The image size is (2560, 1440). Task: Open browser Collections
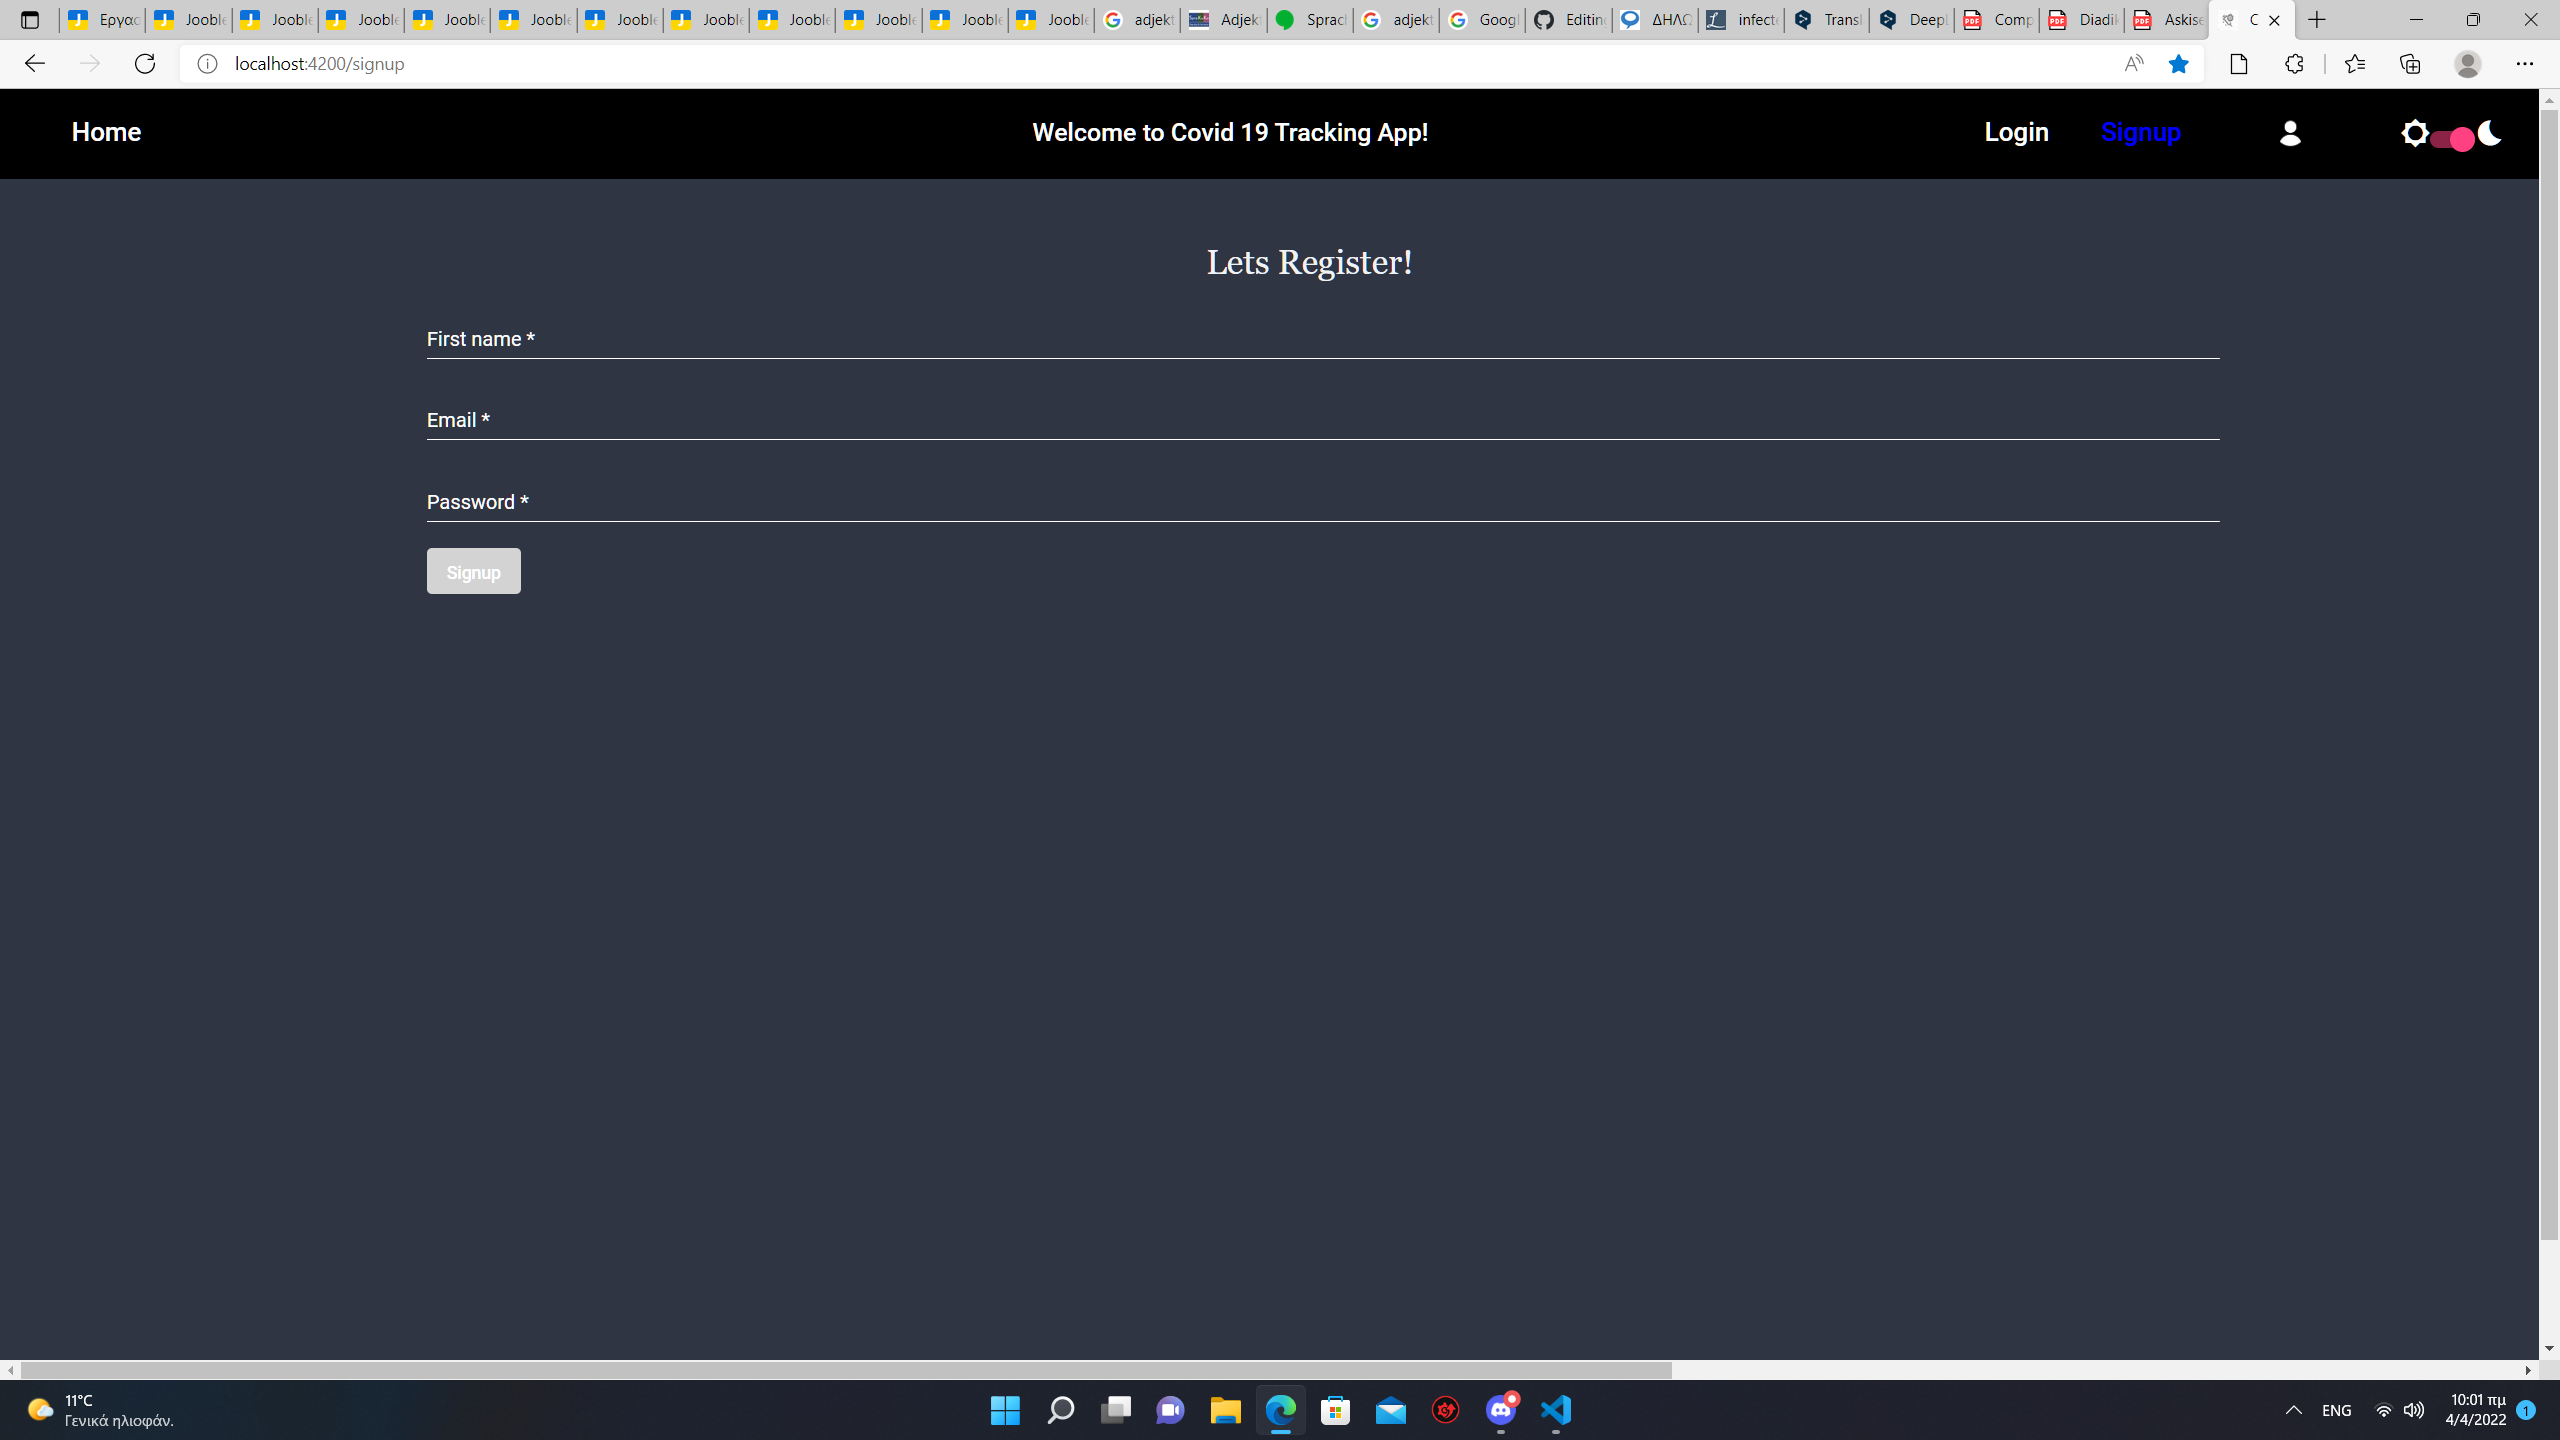tap(2410, 63)
